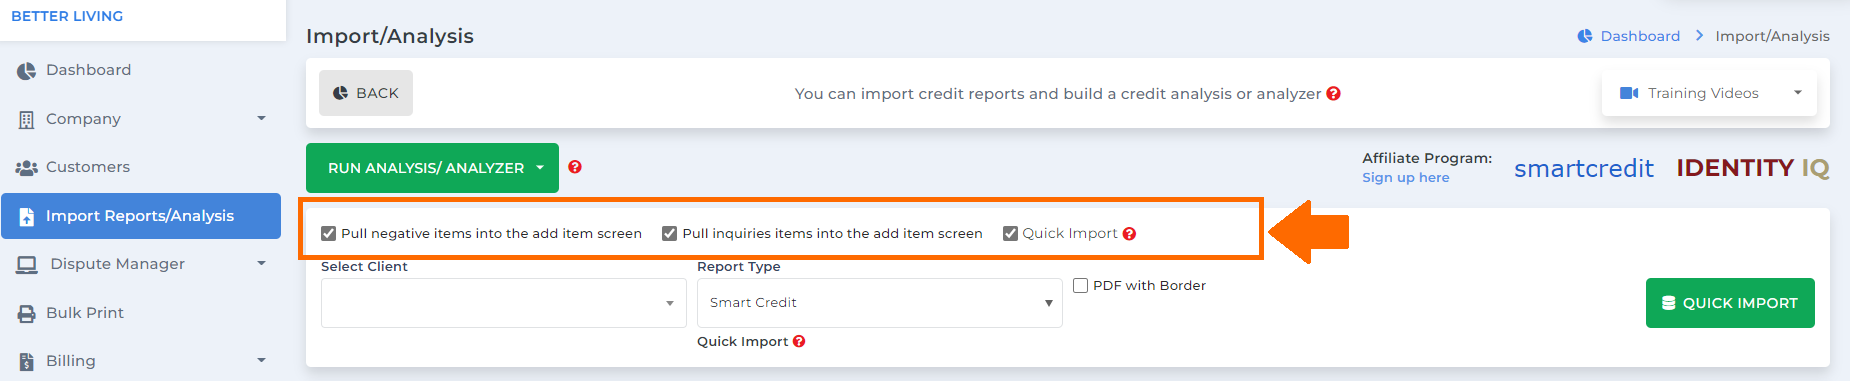Follow the Sign up here link

point(1405,178)
